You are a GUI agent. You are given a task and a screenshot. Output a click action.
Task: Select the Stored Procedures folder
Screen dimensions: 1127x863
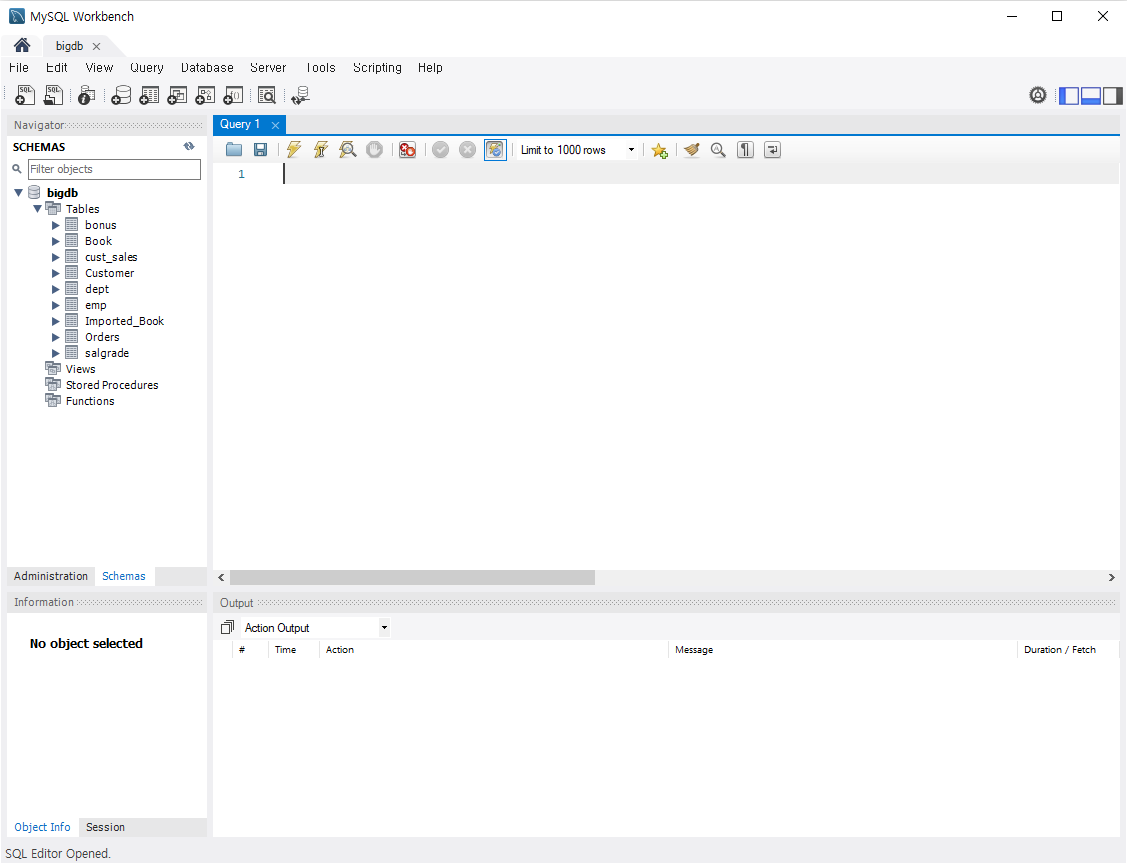(x=112, y=385)
